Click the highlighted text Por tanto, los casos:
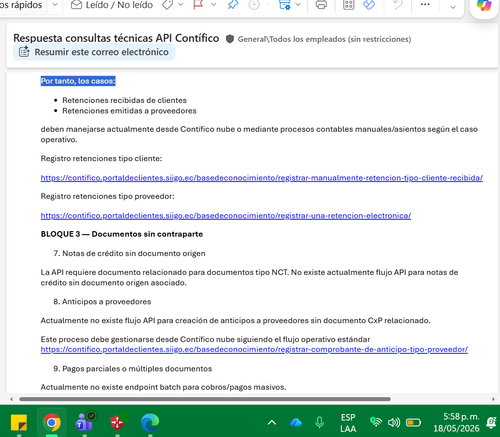The image size is (500, 437). (x=78, y=81)
